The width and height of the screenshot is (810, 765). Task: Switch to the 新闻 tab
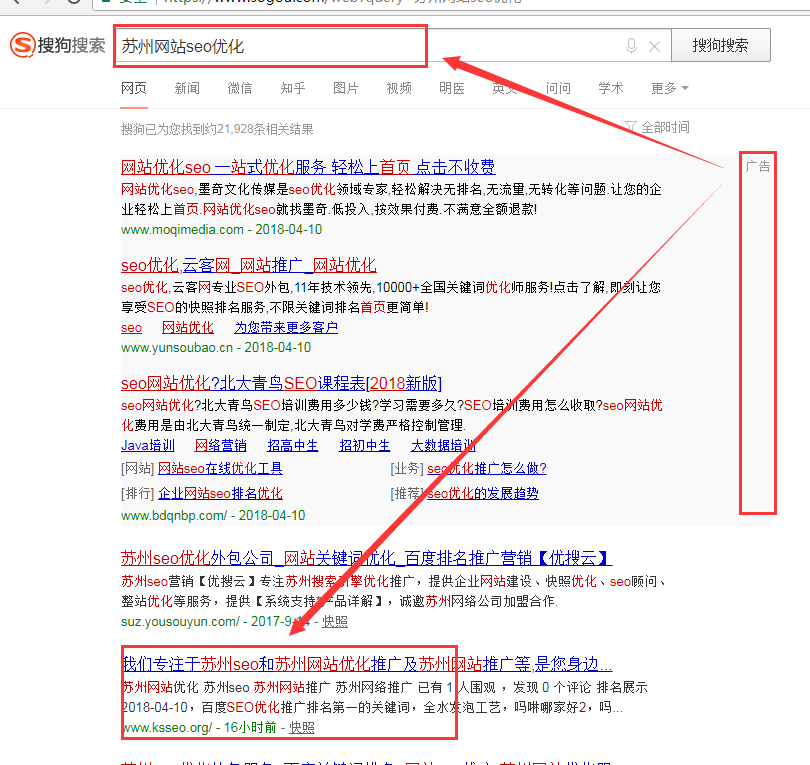(x=187, y=88)
